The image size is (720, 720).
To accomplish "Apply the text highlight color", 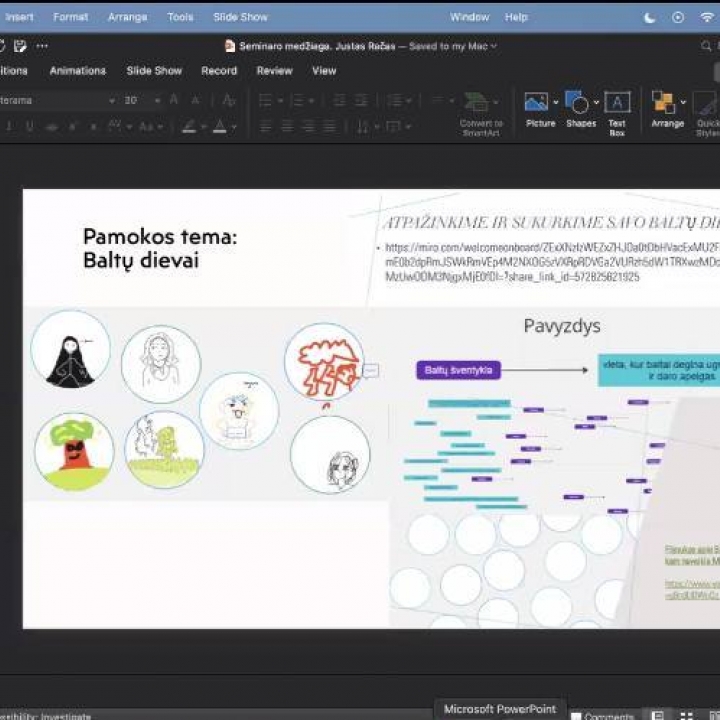I will click(x=189, y=126).
